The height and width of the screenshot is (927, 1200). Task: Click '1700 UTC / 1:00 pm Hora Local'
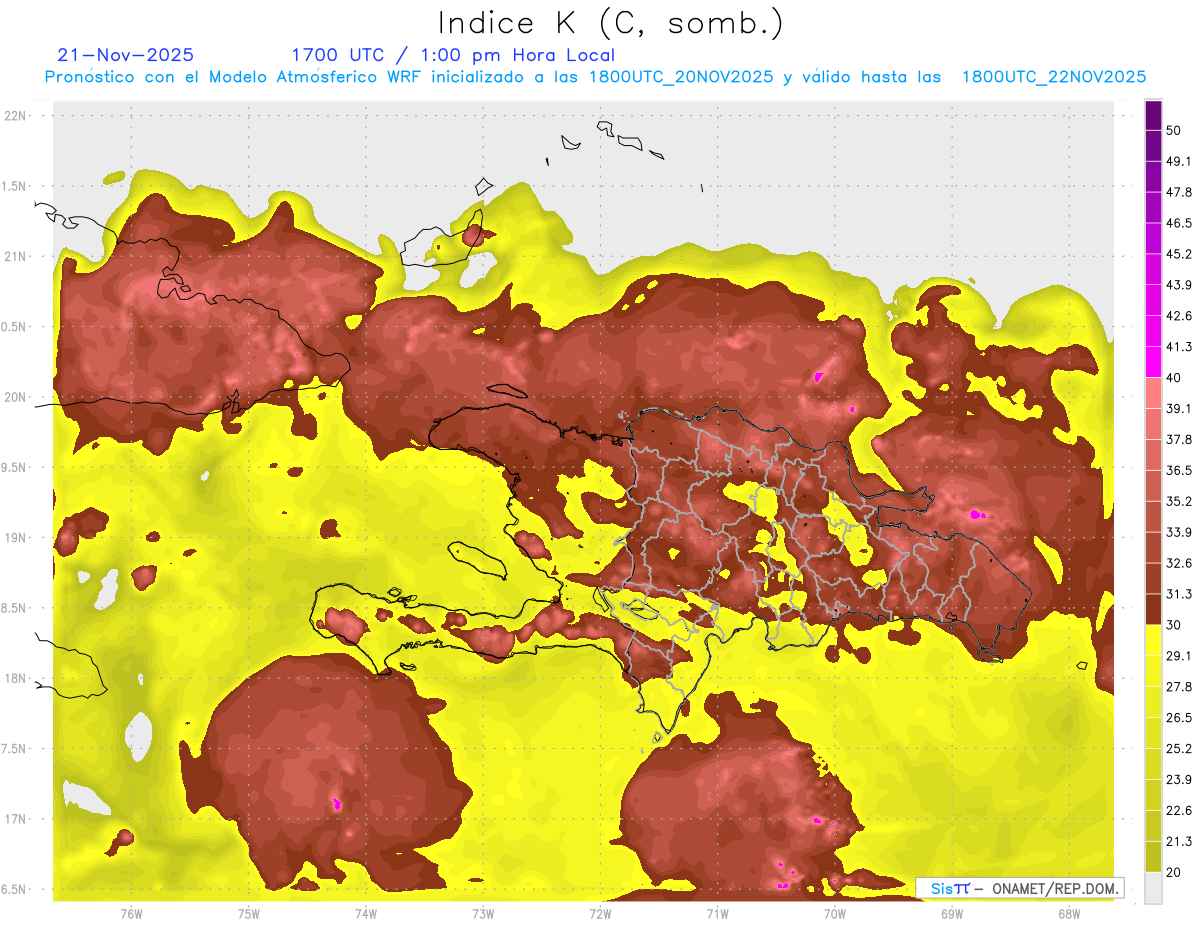453,55
